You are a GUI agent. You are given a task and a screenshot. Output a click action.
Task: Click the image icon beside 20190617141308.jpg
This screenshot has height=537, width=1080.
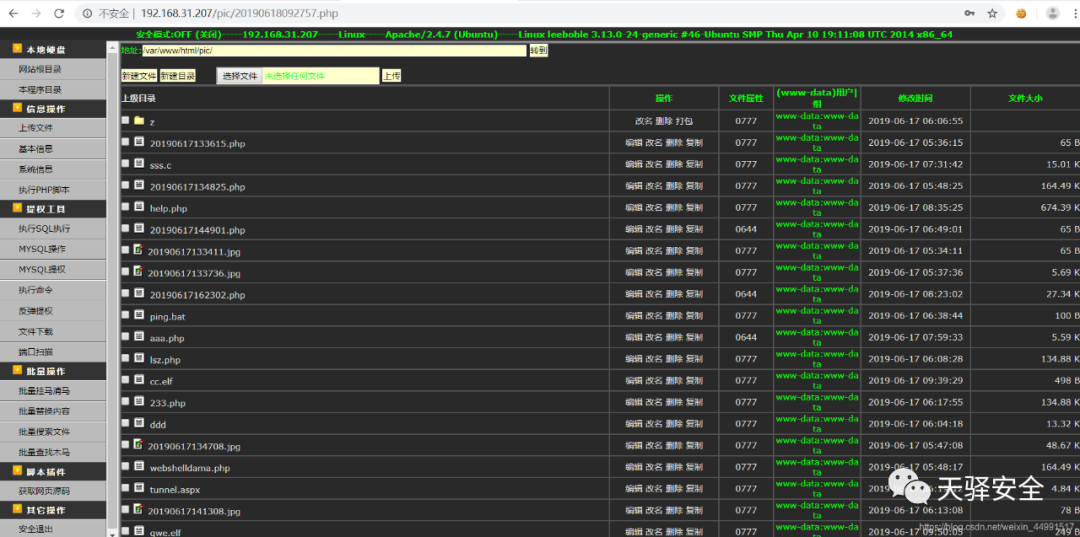[139, 509]
